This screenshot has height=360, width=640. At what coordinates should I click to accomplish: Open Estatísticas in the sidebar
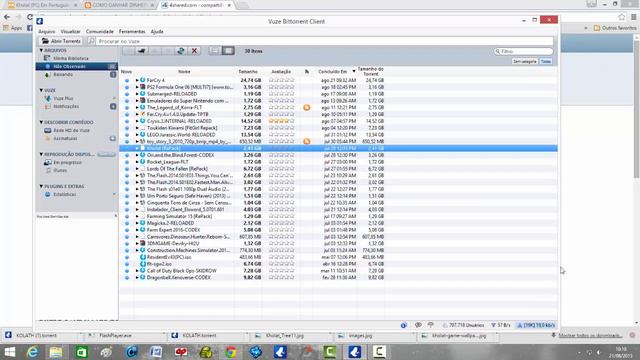pos(64,194)
